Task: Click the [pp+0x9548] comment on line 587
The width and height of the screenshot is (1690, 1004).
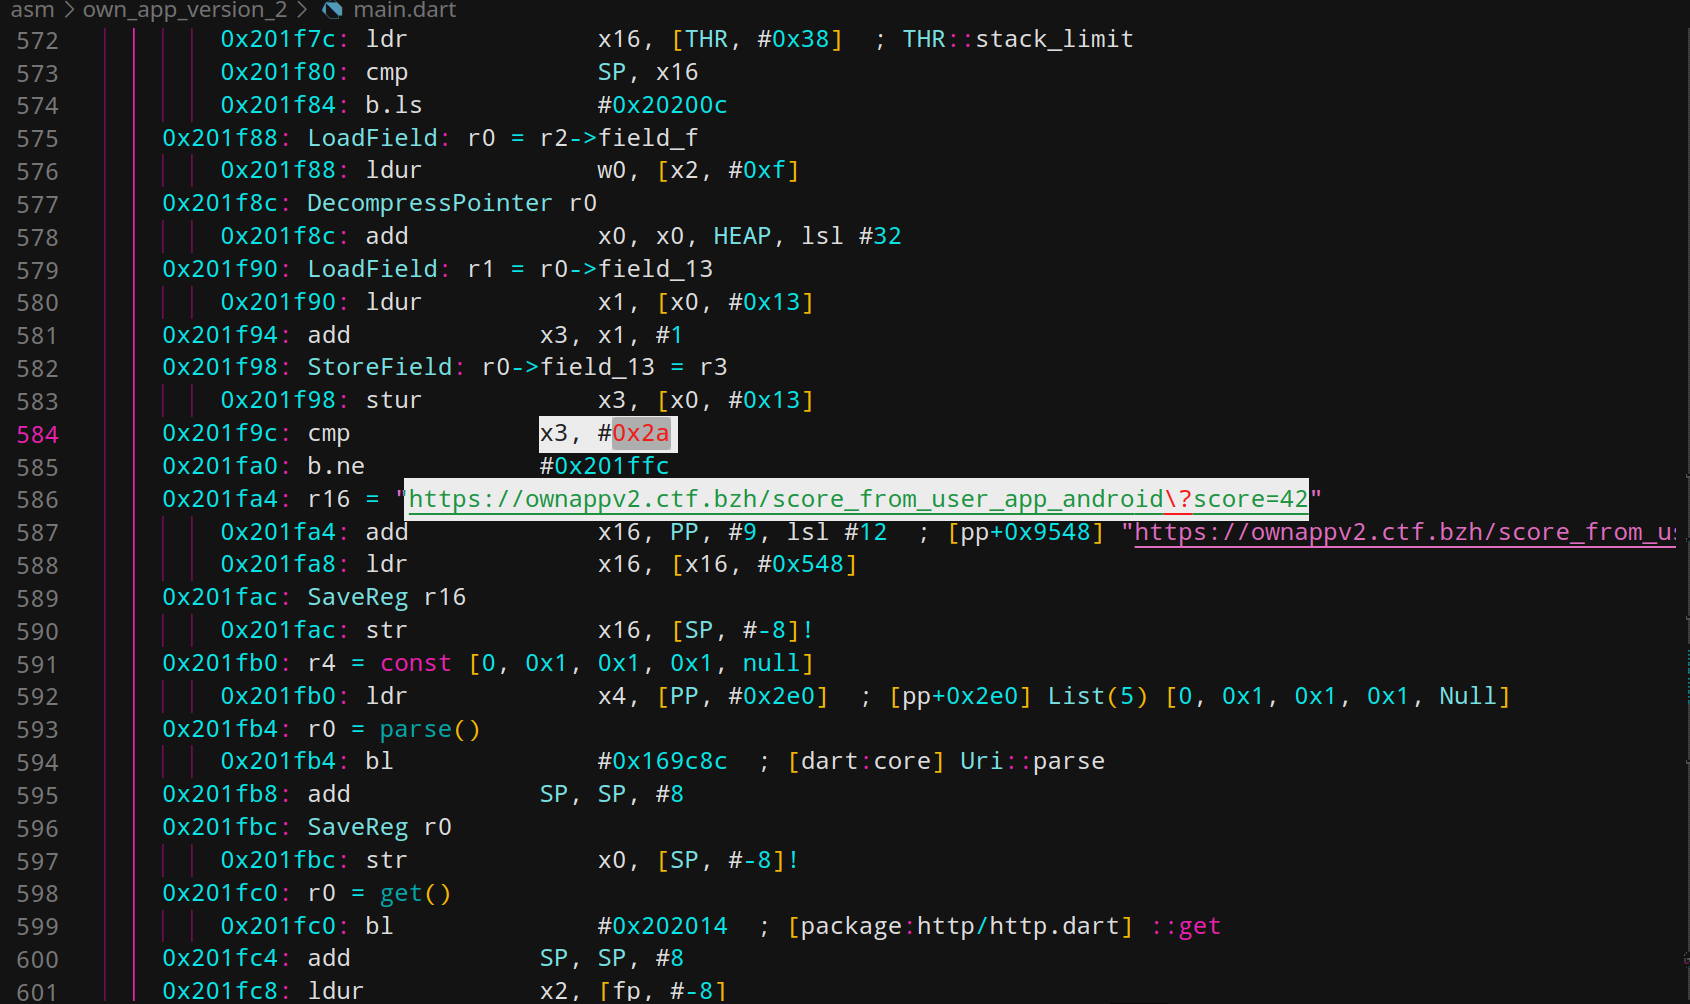Action: 1025,532
